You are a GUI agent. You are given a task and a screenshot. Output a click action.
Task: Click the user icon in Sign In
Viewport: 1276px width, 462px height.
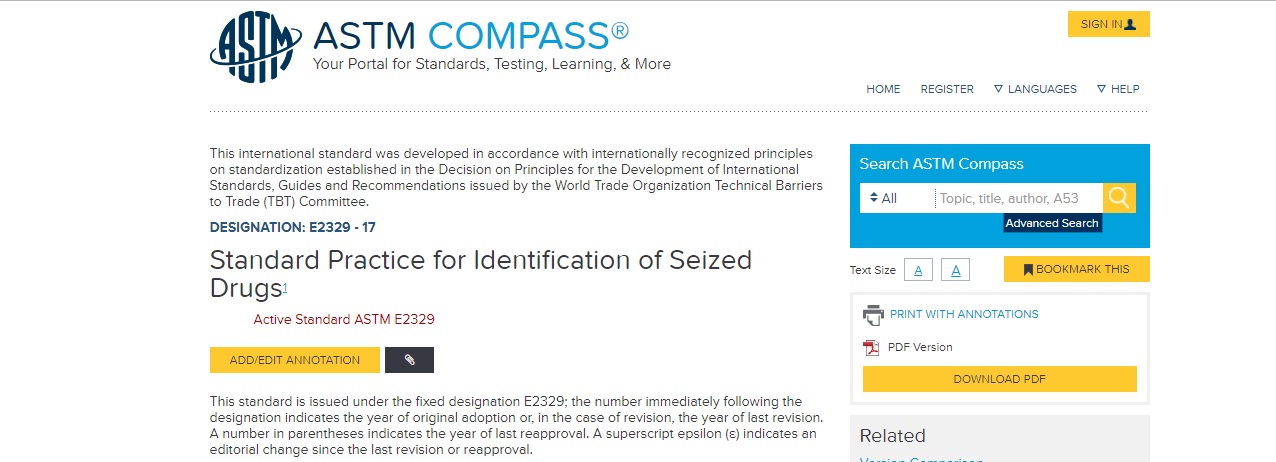tap(1130, 24)
